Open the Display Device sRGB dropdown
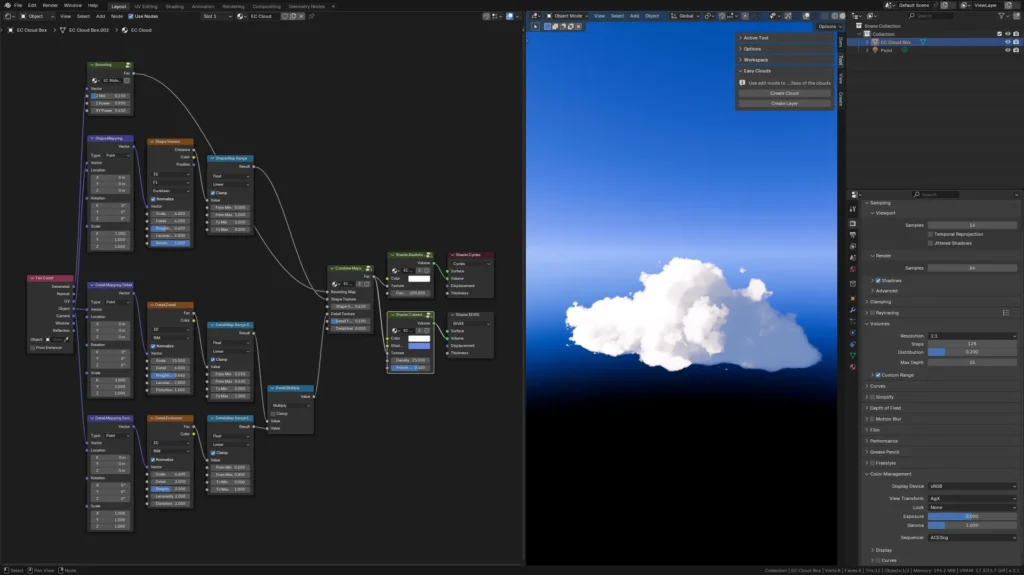Screen dimensions: 1024x575 (x=972, y=486)
